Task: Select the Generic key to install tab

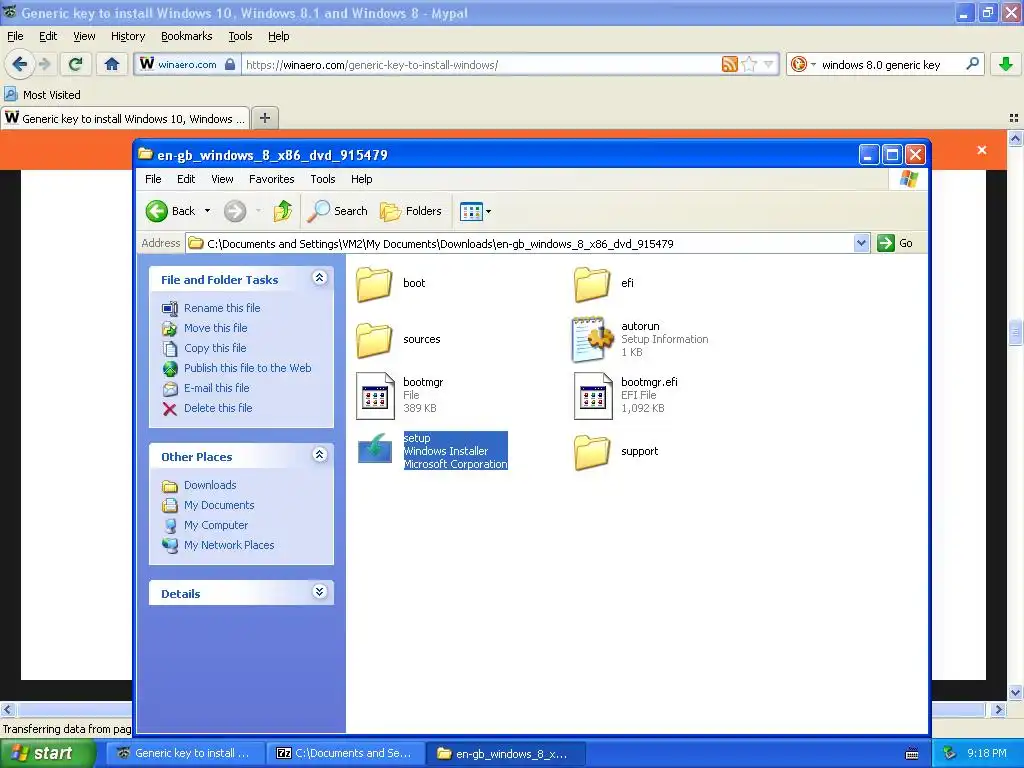Action: pos(125,118)
